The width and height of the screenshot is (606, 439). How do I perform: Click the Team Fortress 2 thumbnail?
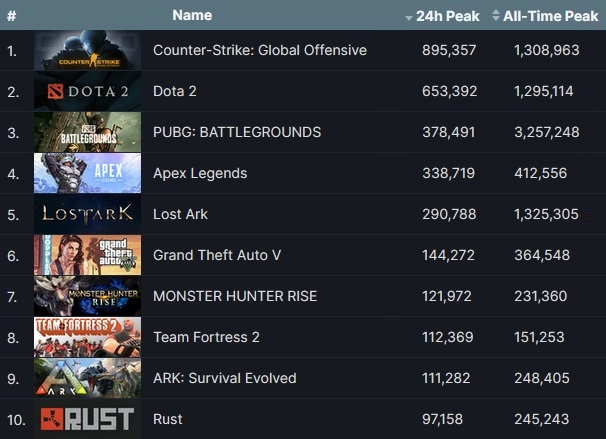coord(87,337)
